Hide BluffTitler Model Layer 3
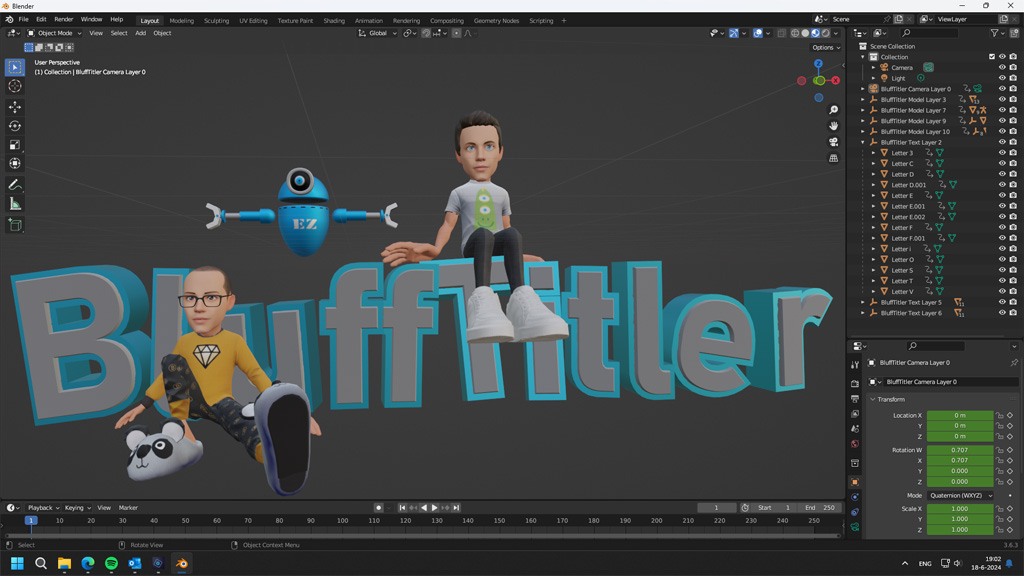The height and width of the screenshot is (576, 1024). 1002,99
